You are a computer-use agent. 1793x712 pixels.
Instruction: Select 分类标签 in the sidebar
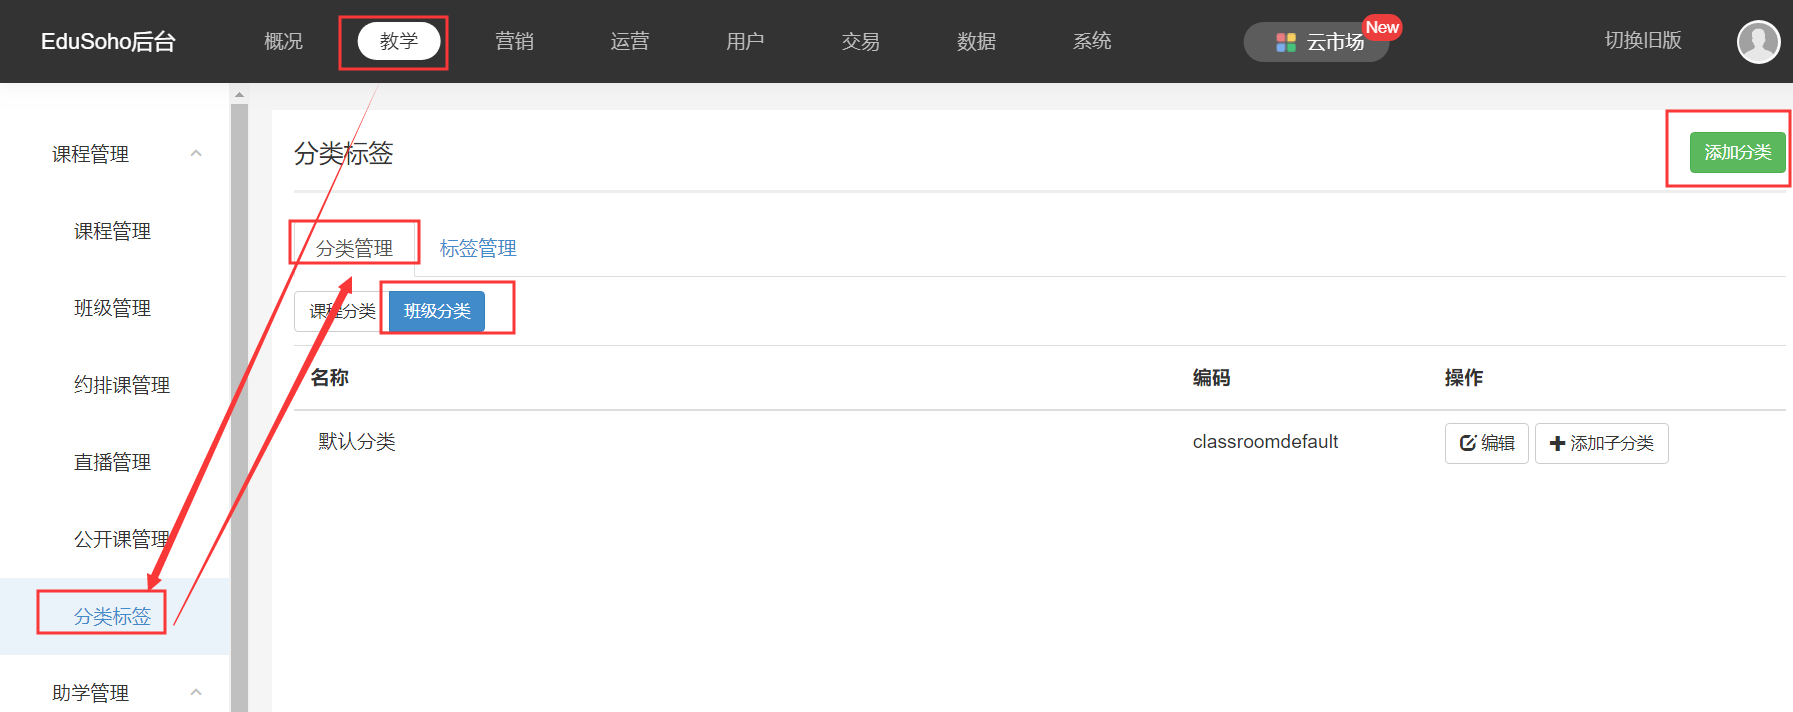[x=112, y=616]
